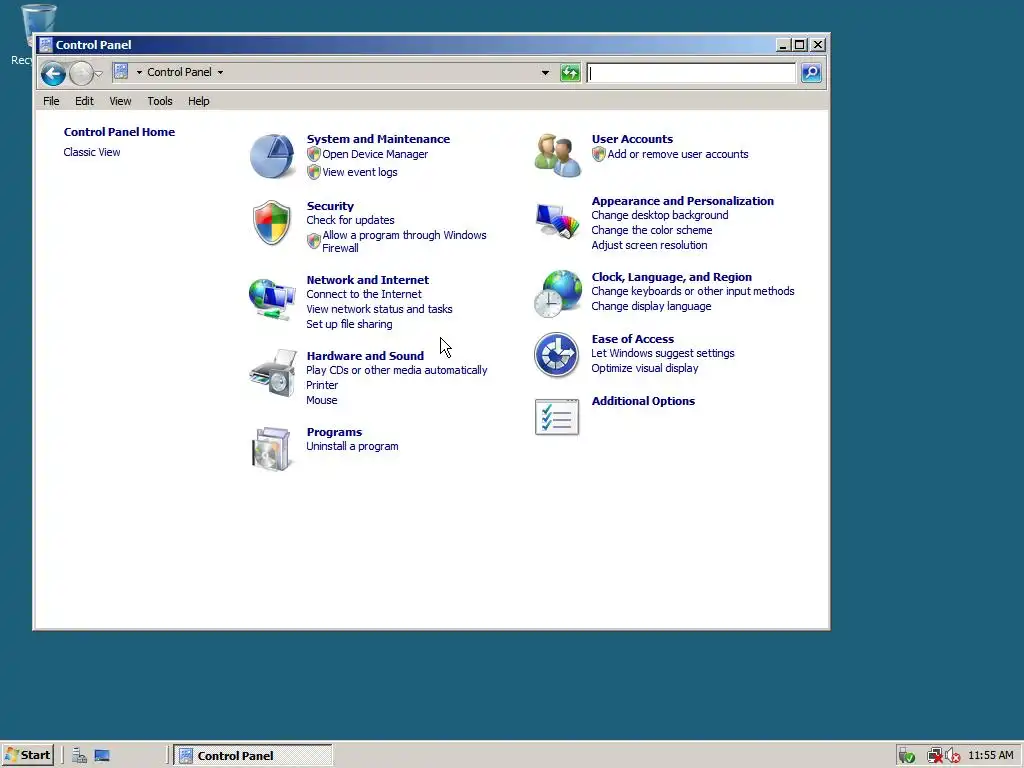Image resolution: width=1024 pixels, height=768 pixels.
Task: Click the green check tray icon
Action: point(906,756)
